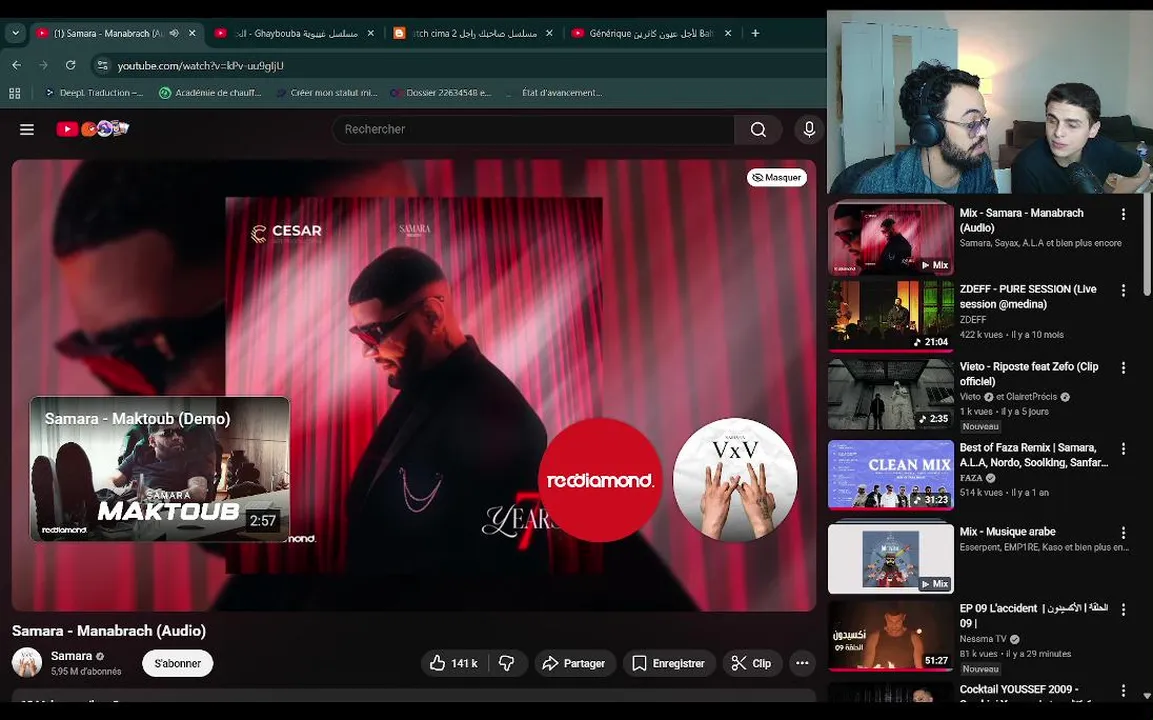Click the YouTube URL address bar
The image size is (1153, 720).
pyautogui.click(x=201, y=65)
